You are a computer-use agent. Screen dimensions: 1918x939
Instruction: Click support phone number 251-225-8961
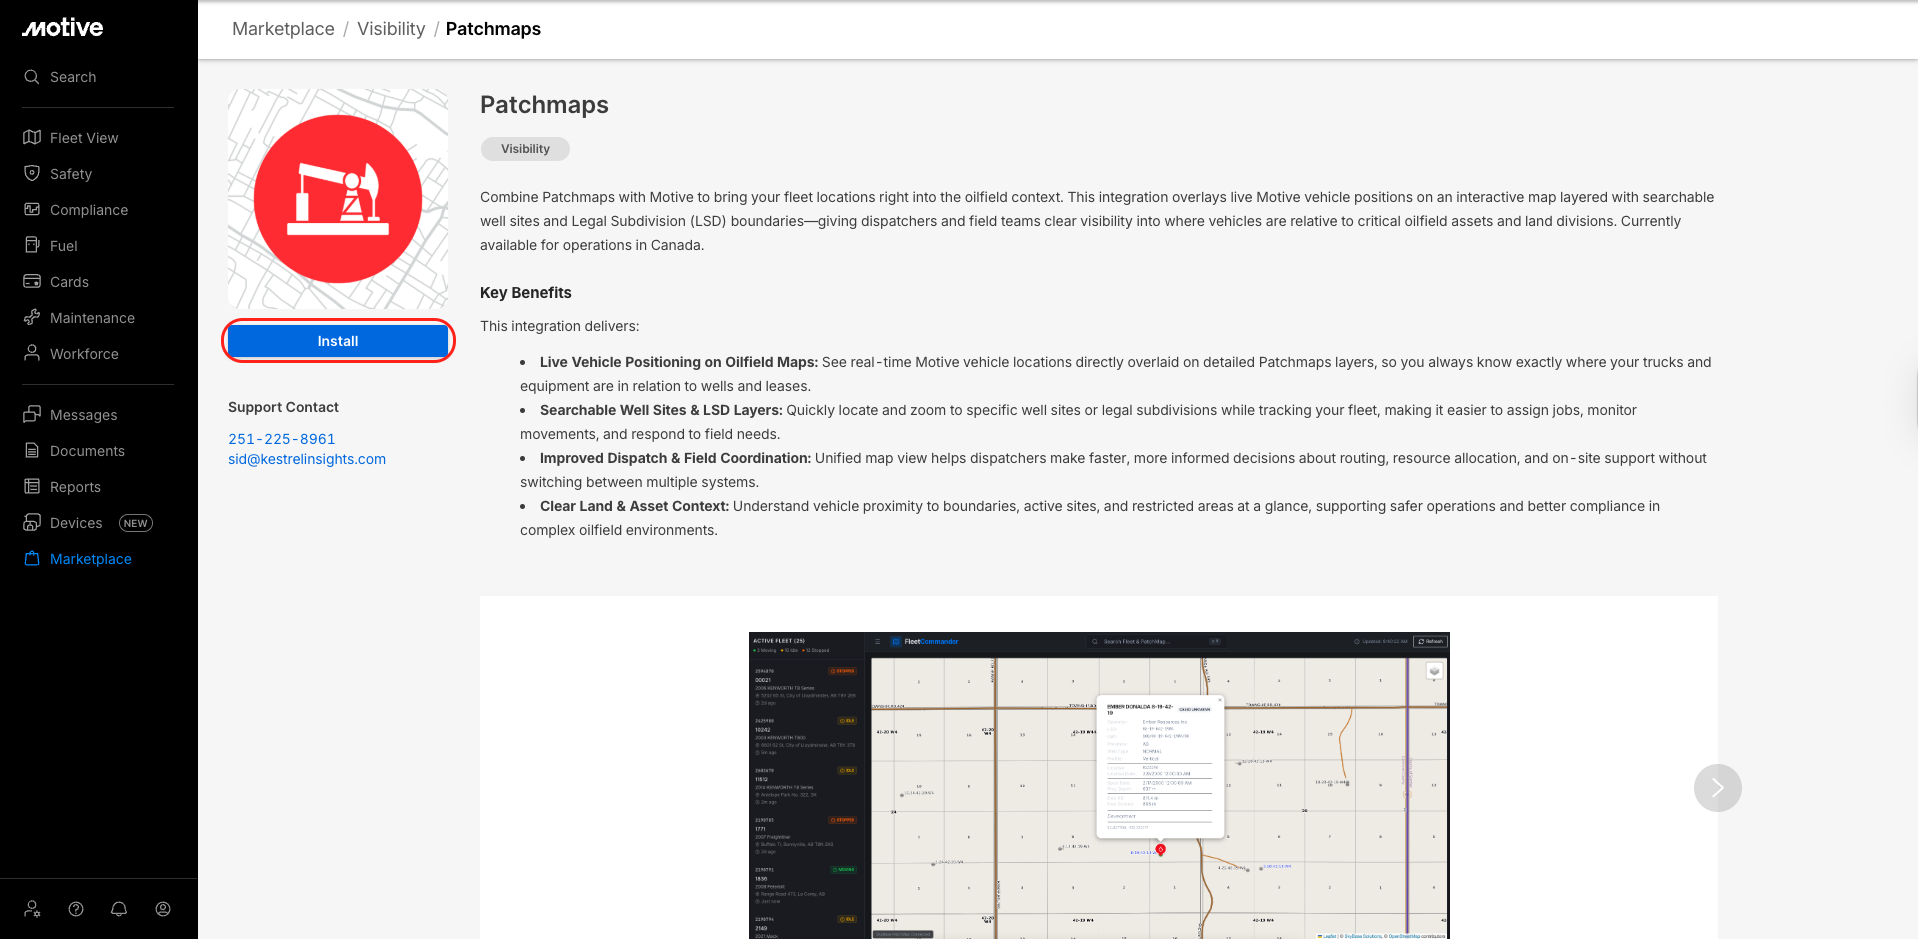point(282,439)
